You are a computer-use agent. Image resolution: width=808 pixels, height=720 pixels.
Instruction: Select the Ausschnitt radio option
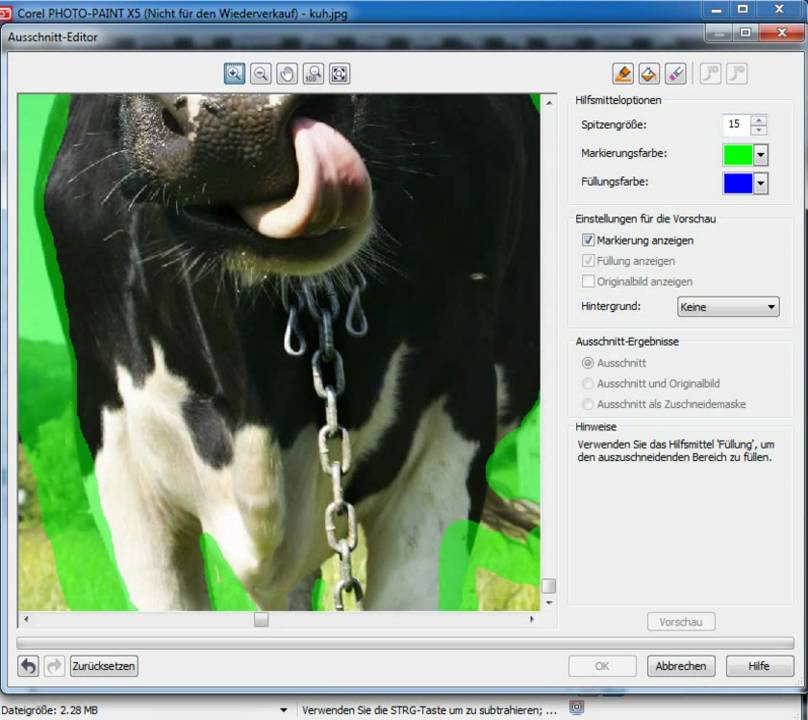587,363
